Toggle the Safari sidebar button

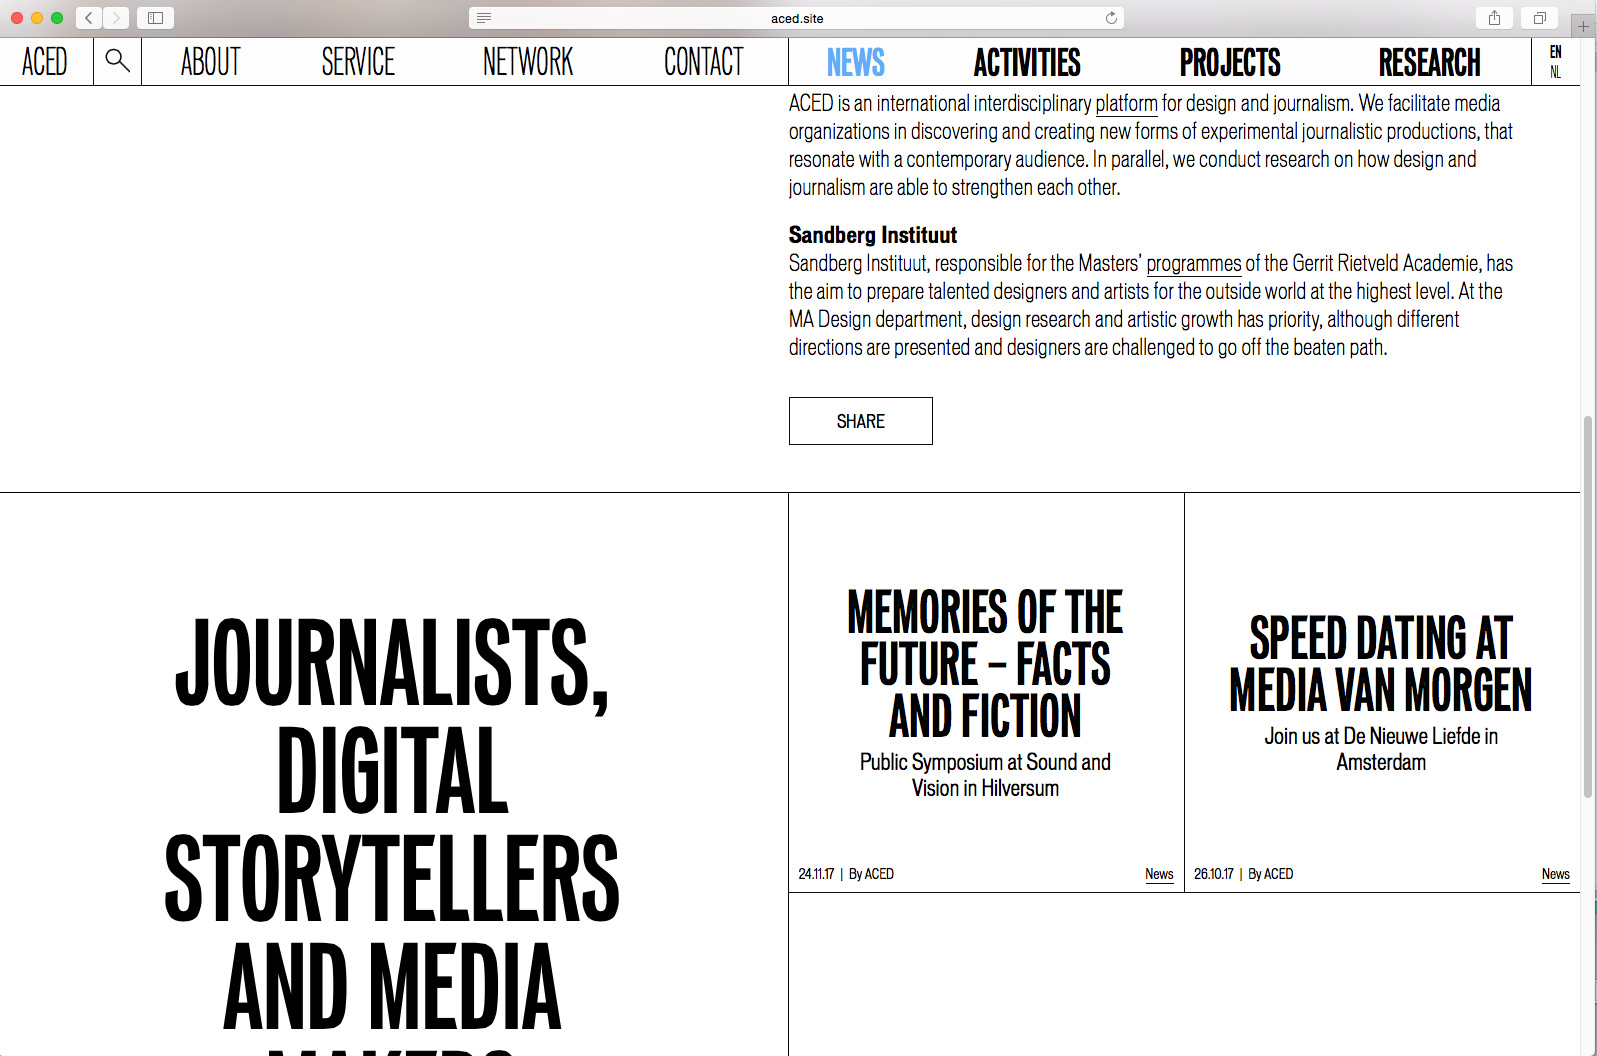[155, 18]
